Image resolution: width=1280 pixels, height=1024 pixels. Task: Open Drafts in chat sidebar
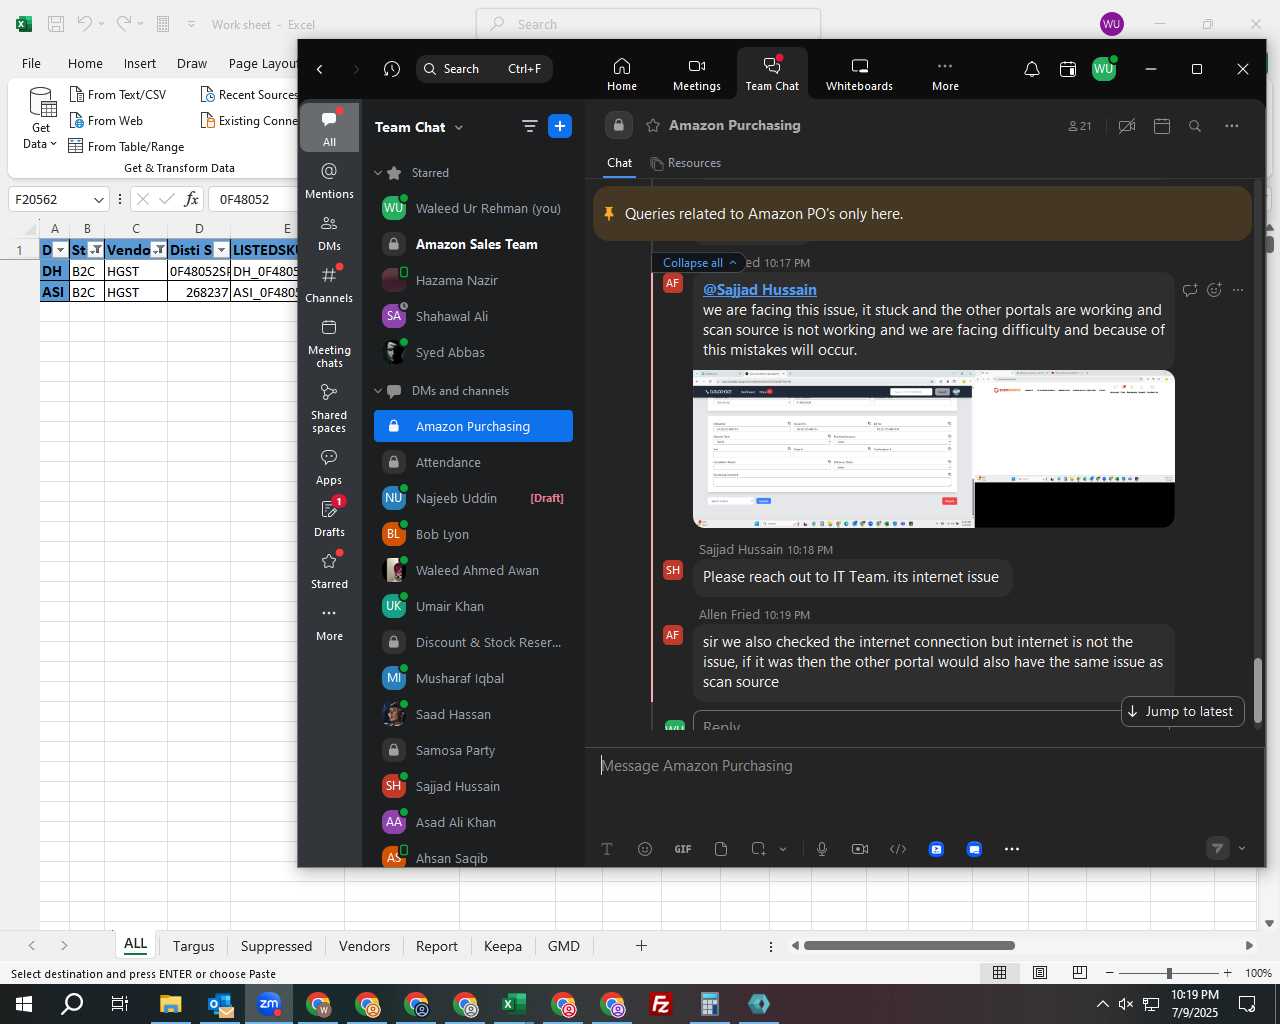coord(329,518)
